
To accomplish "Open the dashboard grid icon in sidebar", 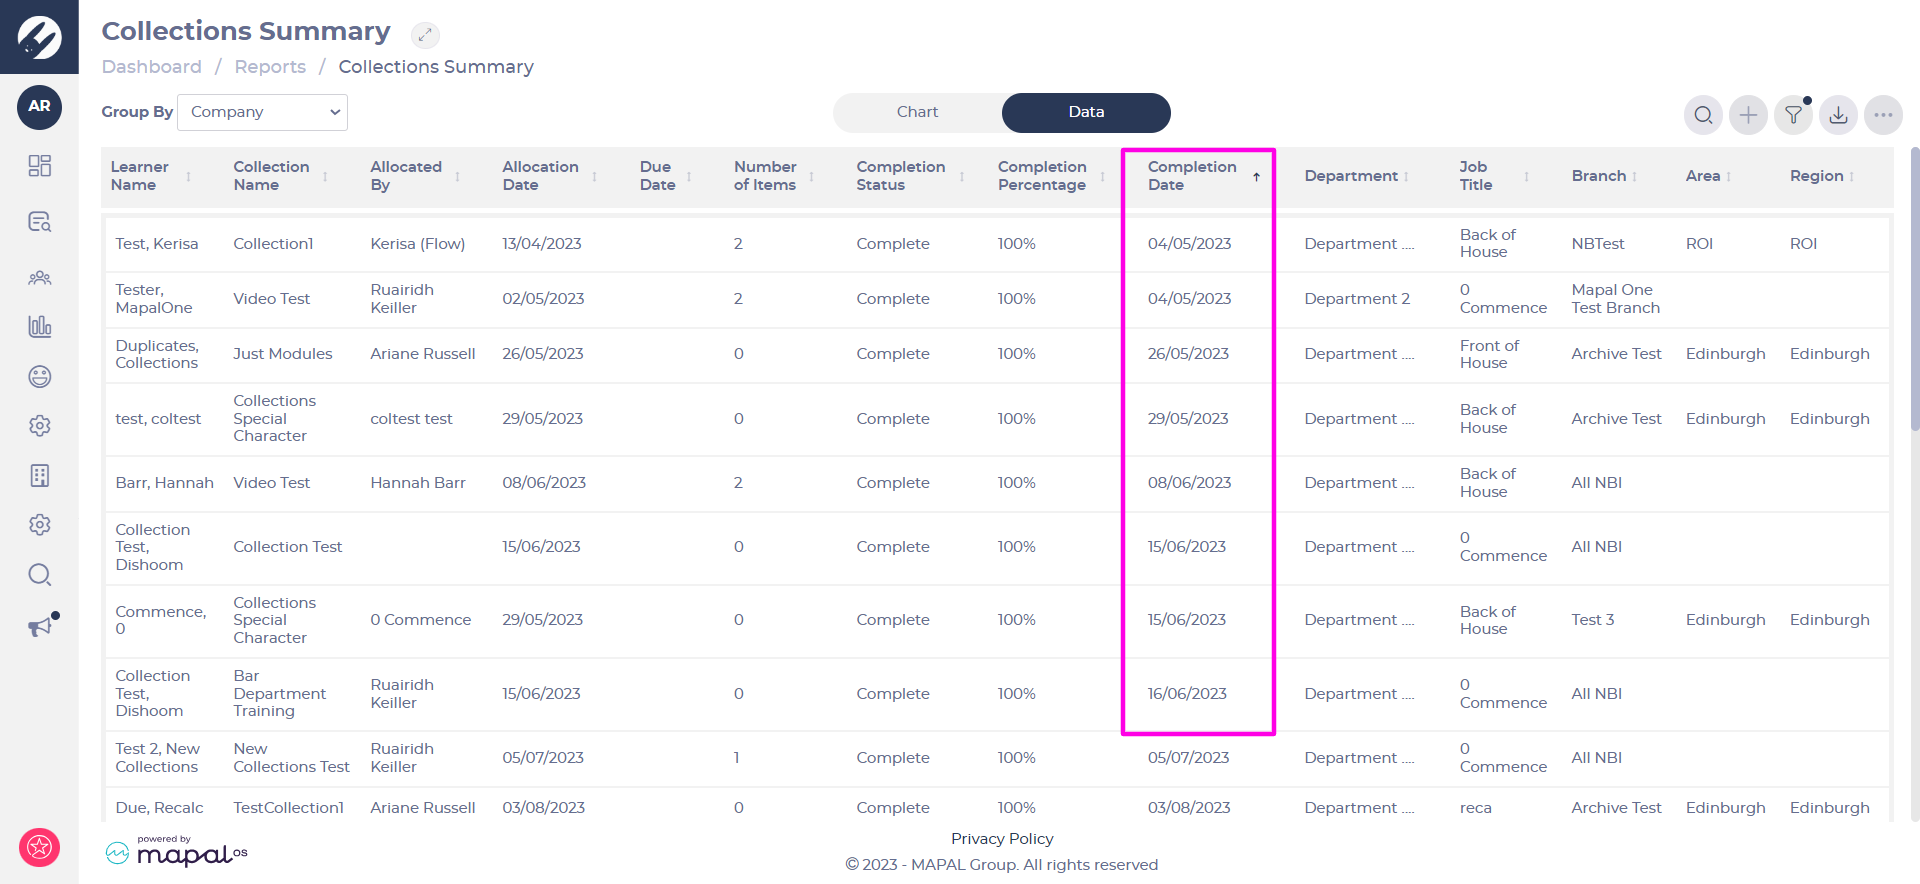I will (x=39, y=166).
